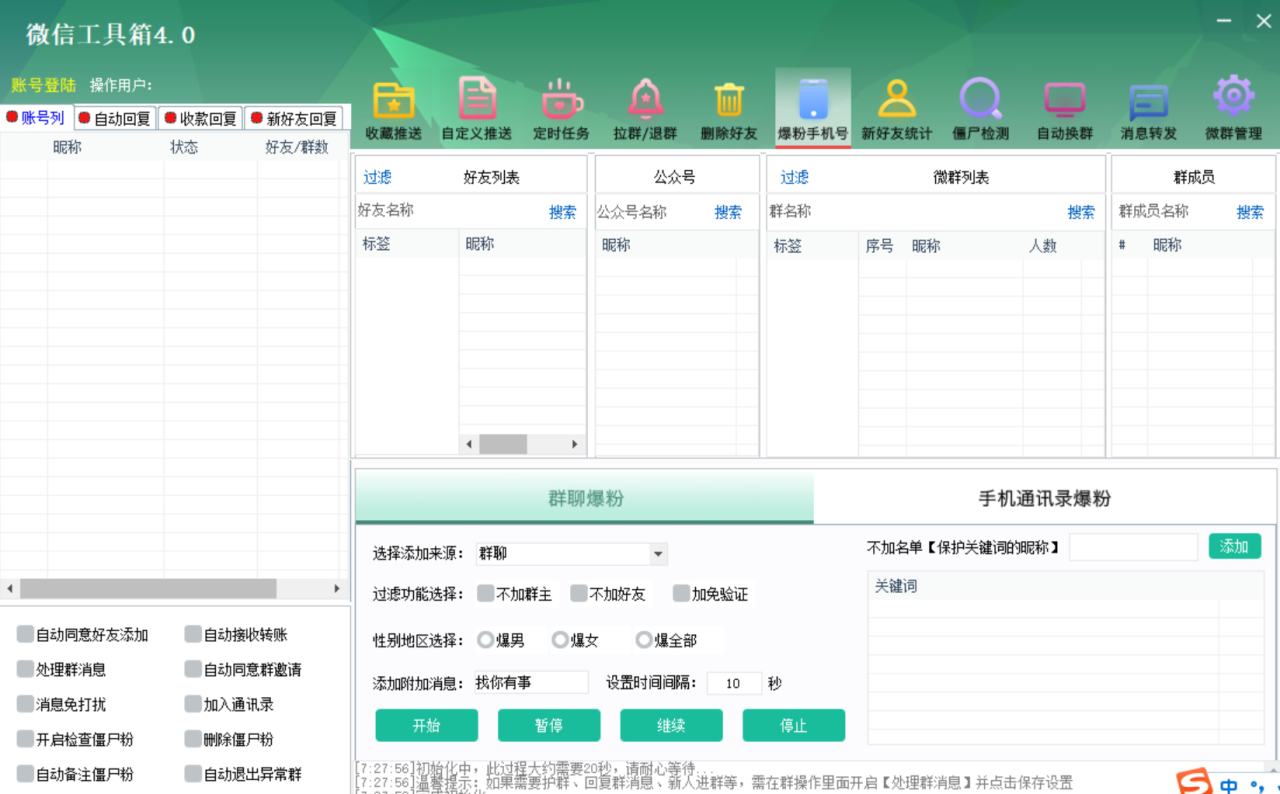Expand the 过滤 filter above 好友列表
1280x794 pixels.
pos(378,177)
